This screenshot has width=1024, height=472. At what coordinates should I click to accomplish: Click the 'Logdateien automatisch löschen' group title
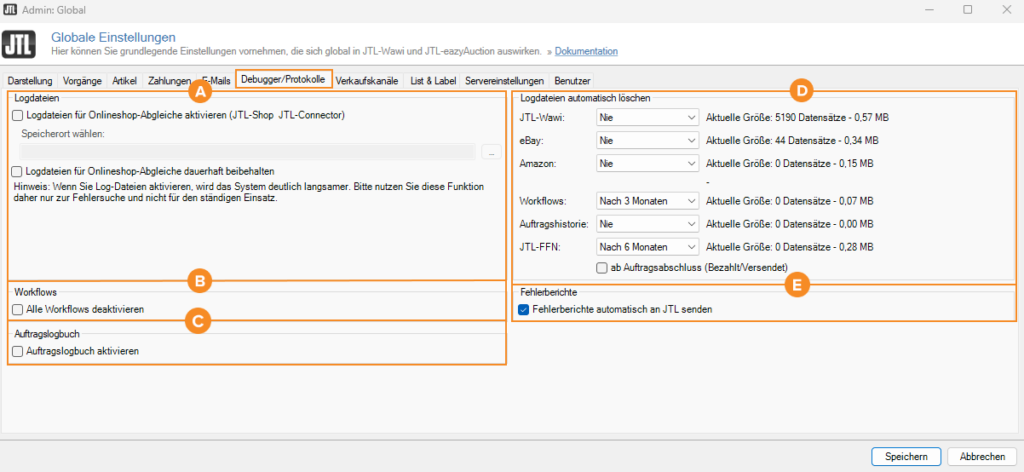point(584,98)
